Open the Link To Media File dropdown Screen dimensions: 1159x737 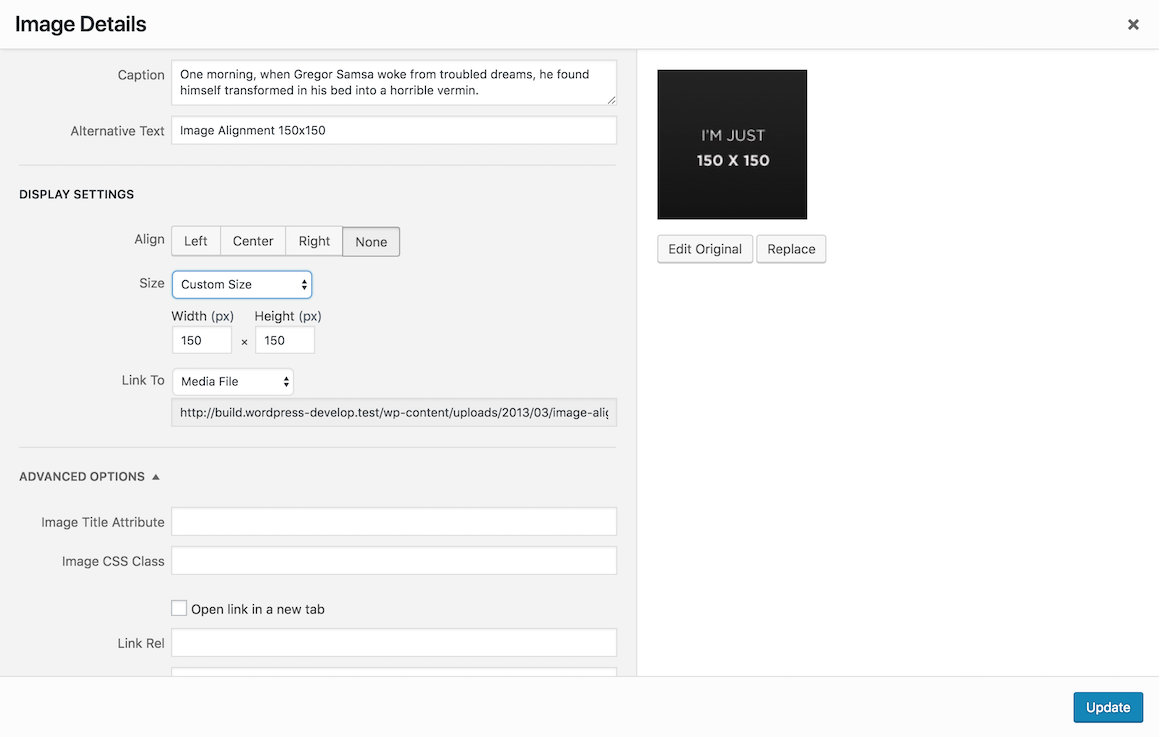[x=233, y=382]
